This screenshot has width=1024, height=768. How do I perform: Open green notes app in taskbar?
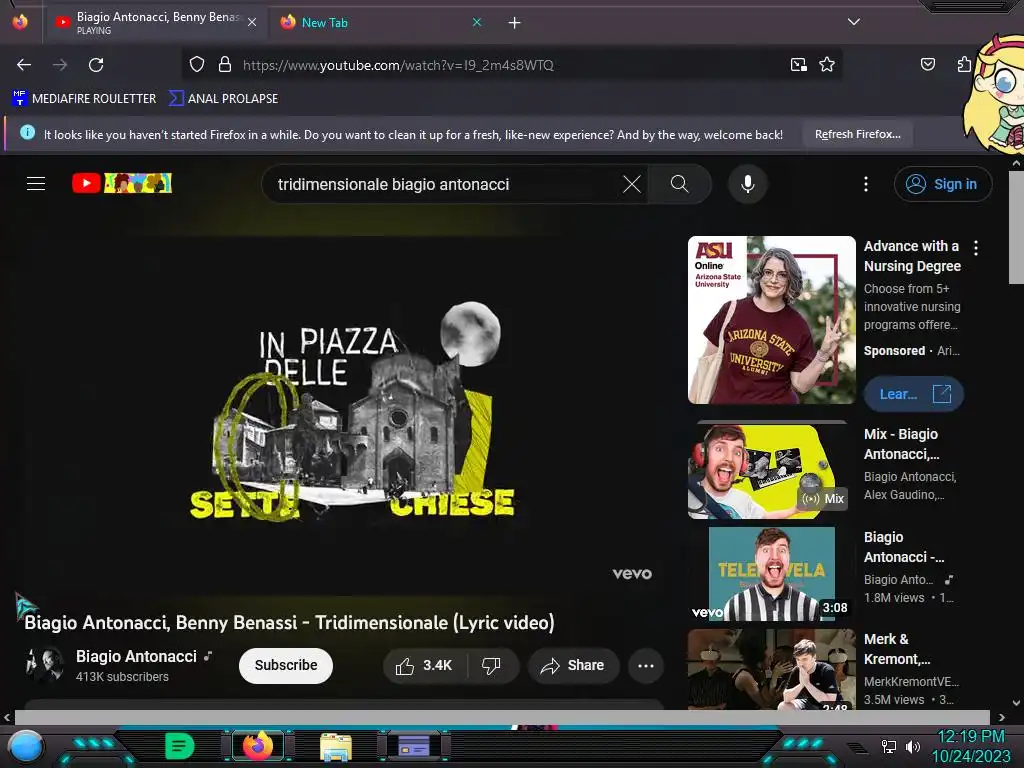click(x=179, y=746)
